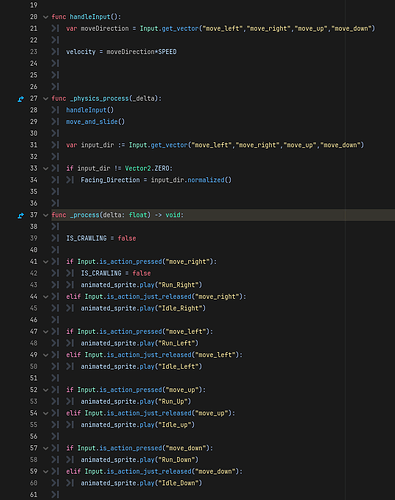Collapse the handleInput function on line 20
395x500 pixels.
(x=46, y=17)
